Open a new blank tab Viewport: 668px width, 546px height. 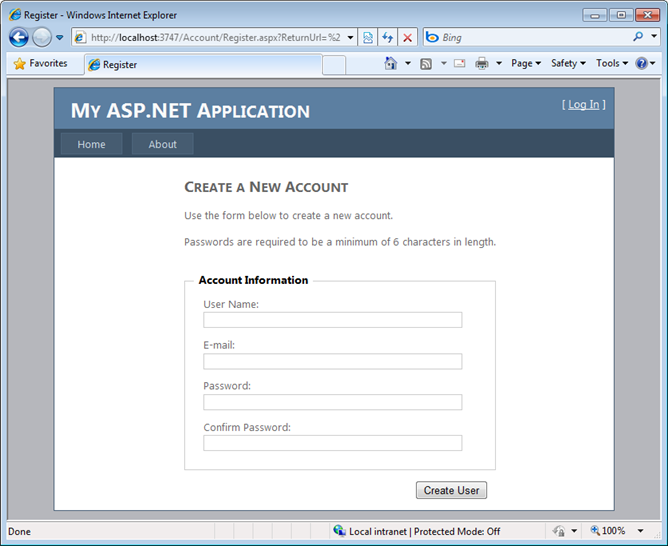pyautogui.click(x=334, y=65)
